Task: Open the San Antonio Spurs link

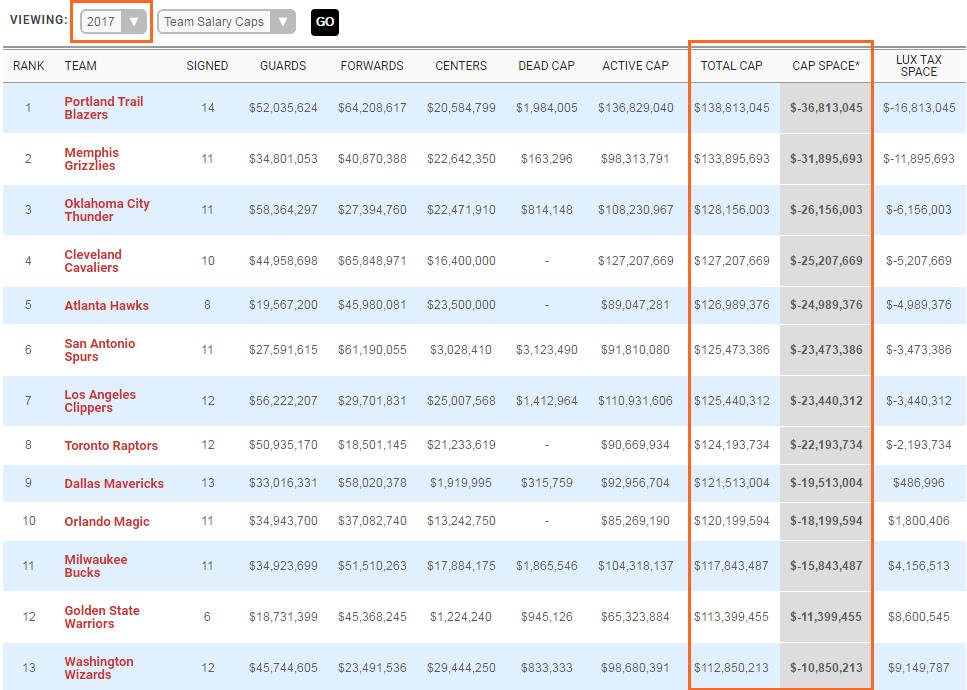Action: pyautogui.click(x=99, y=350)
